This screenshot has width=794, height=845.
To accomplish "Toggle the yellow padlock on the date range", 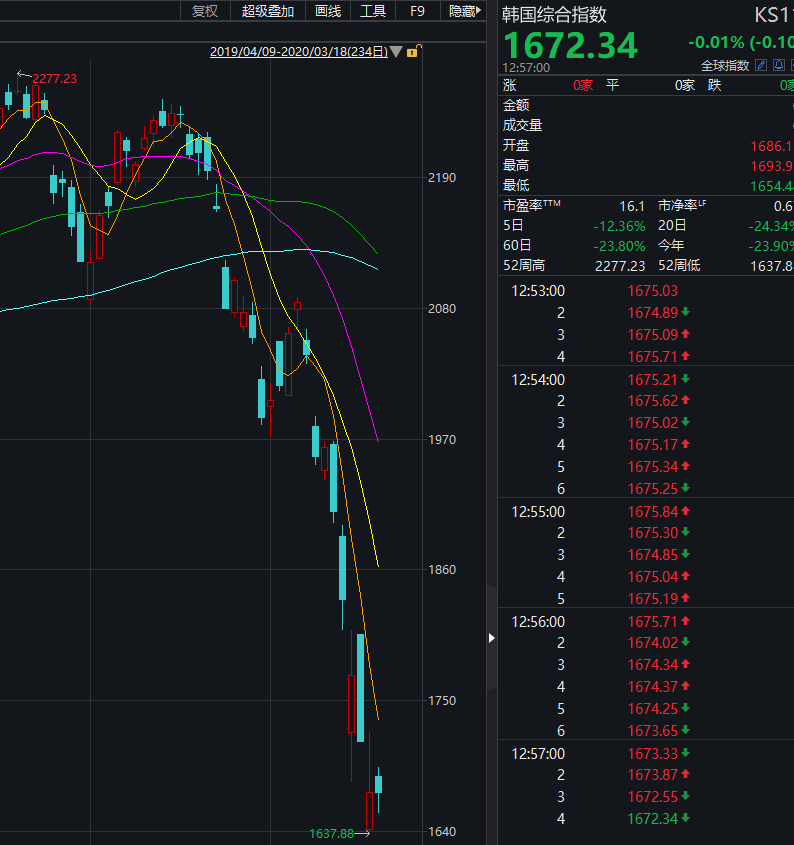I will (x=412, y=52).
